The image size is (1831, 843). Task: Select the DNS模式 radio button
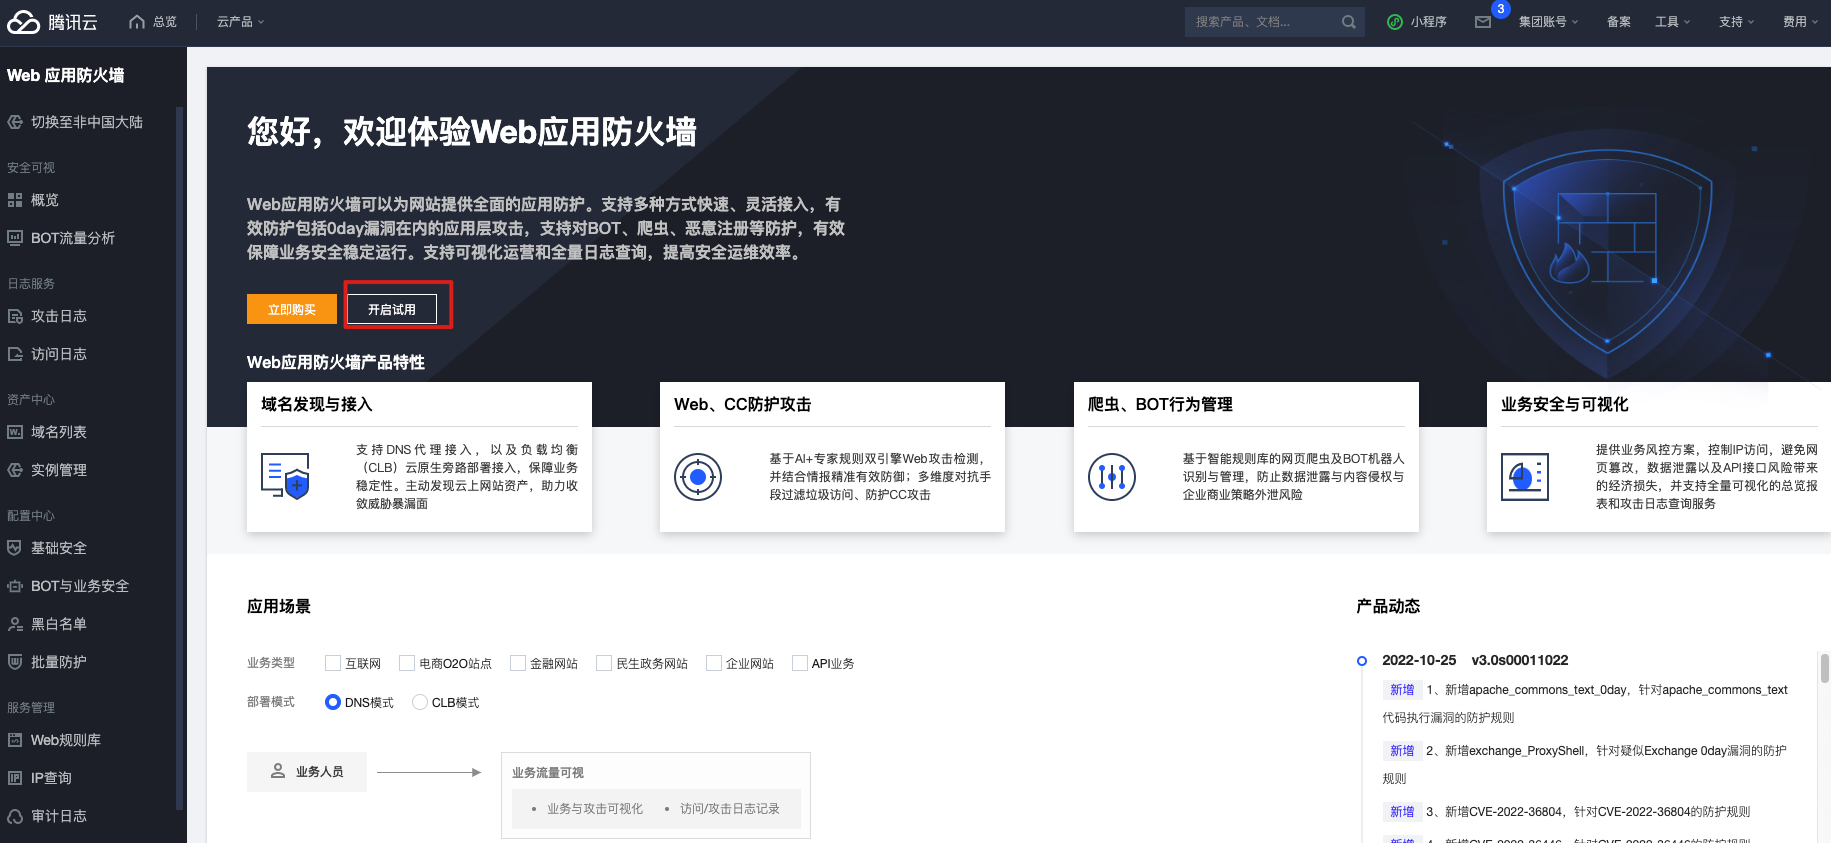click(333, 702)
